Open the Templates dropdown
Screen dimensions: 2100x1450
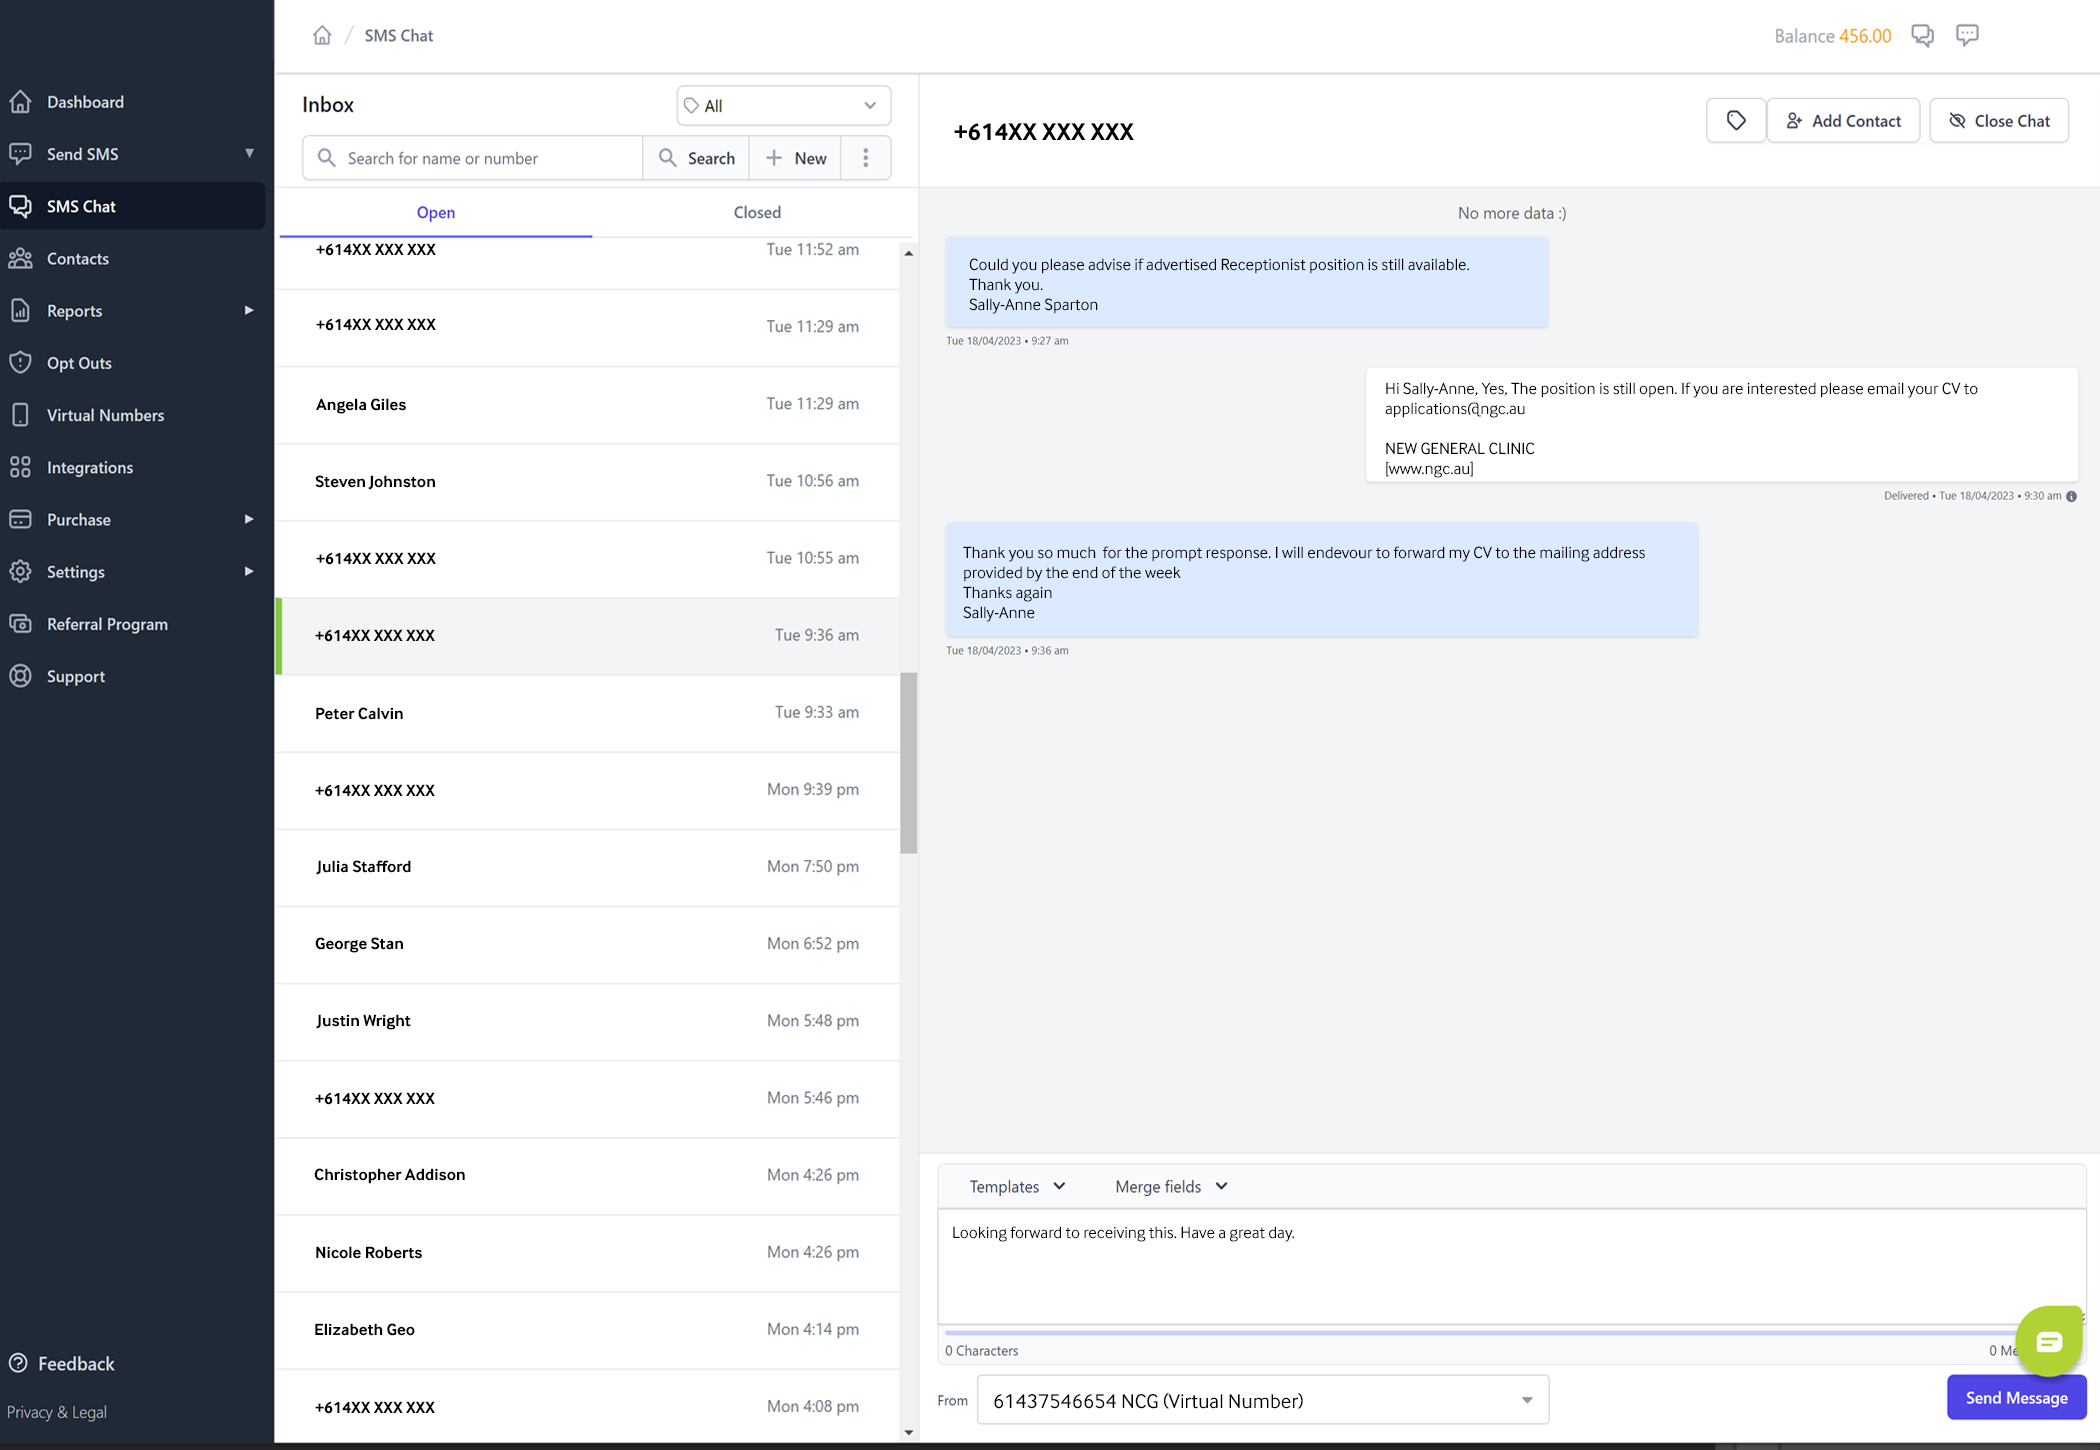click(x=1017, y=1186)
